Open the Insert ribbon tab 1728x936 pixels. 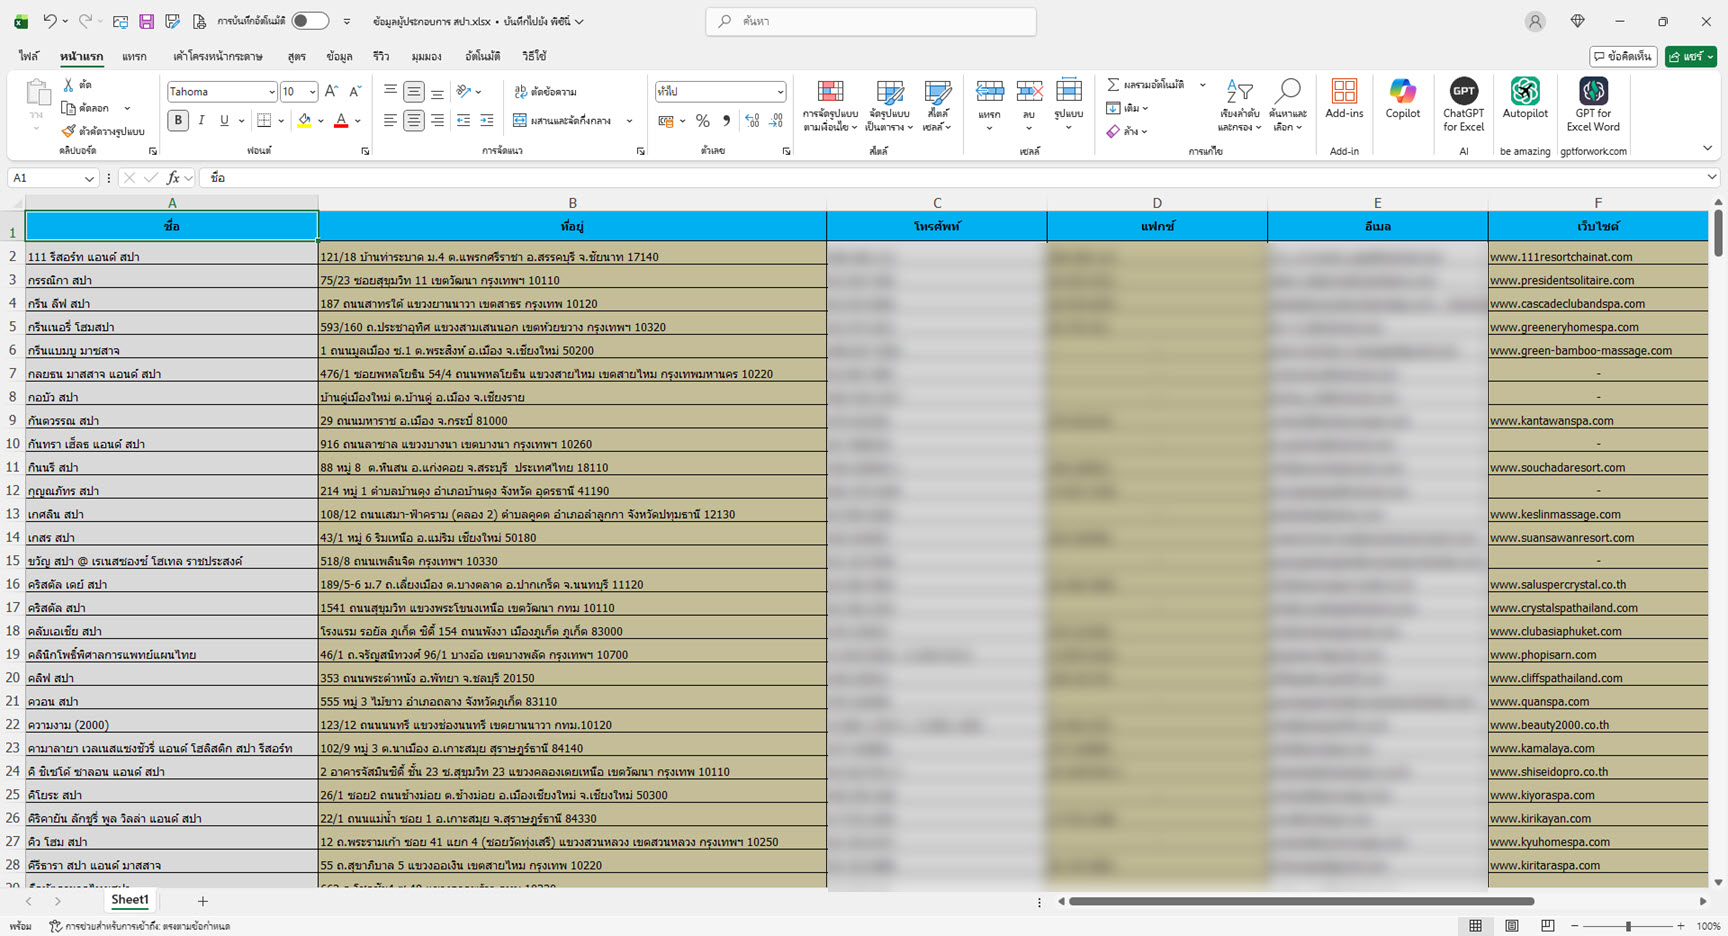point(134,57)
